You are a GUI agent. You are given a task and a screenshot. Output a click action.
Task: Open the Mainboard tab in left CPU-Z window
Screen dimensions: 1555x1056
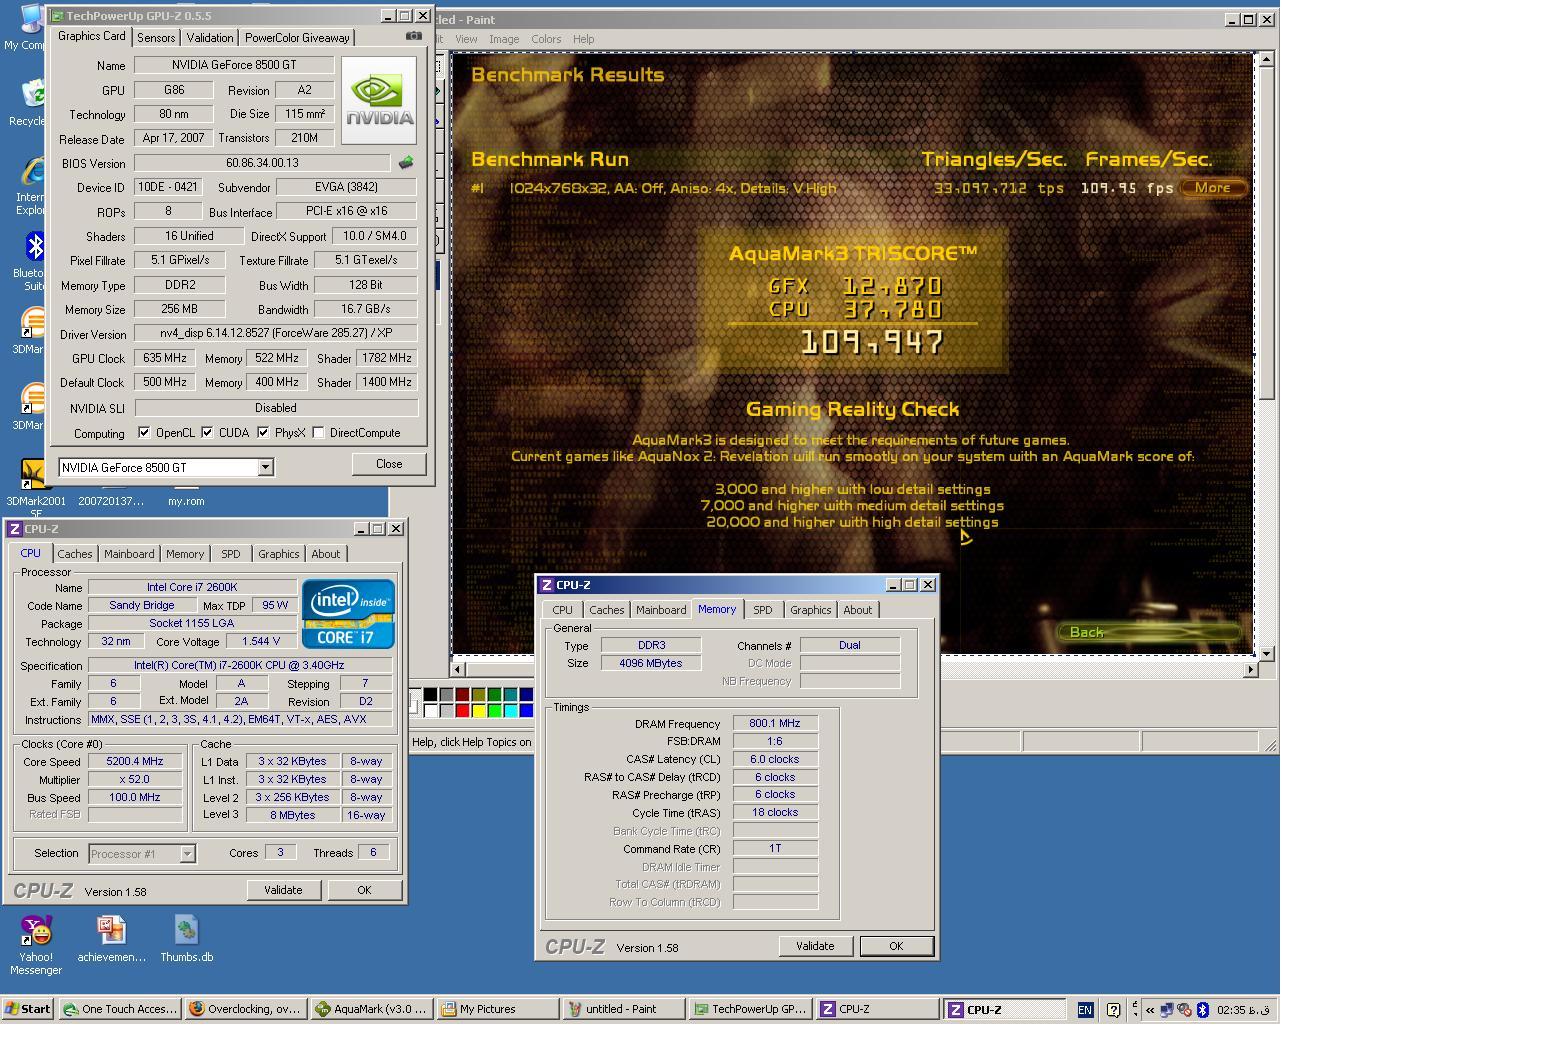point(129,554)
